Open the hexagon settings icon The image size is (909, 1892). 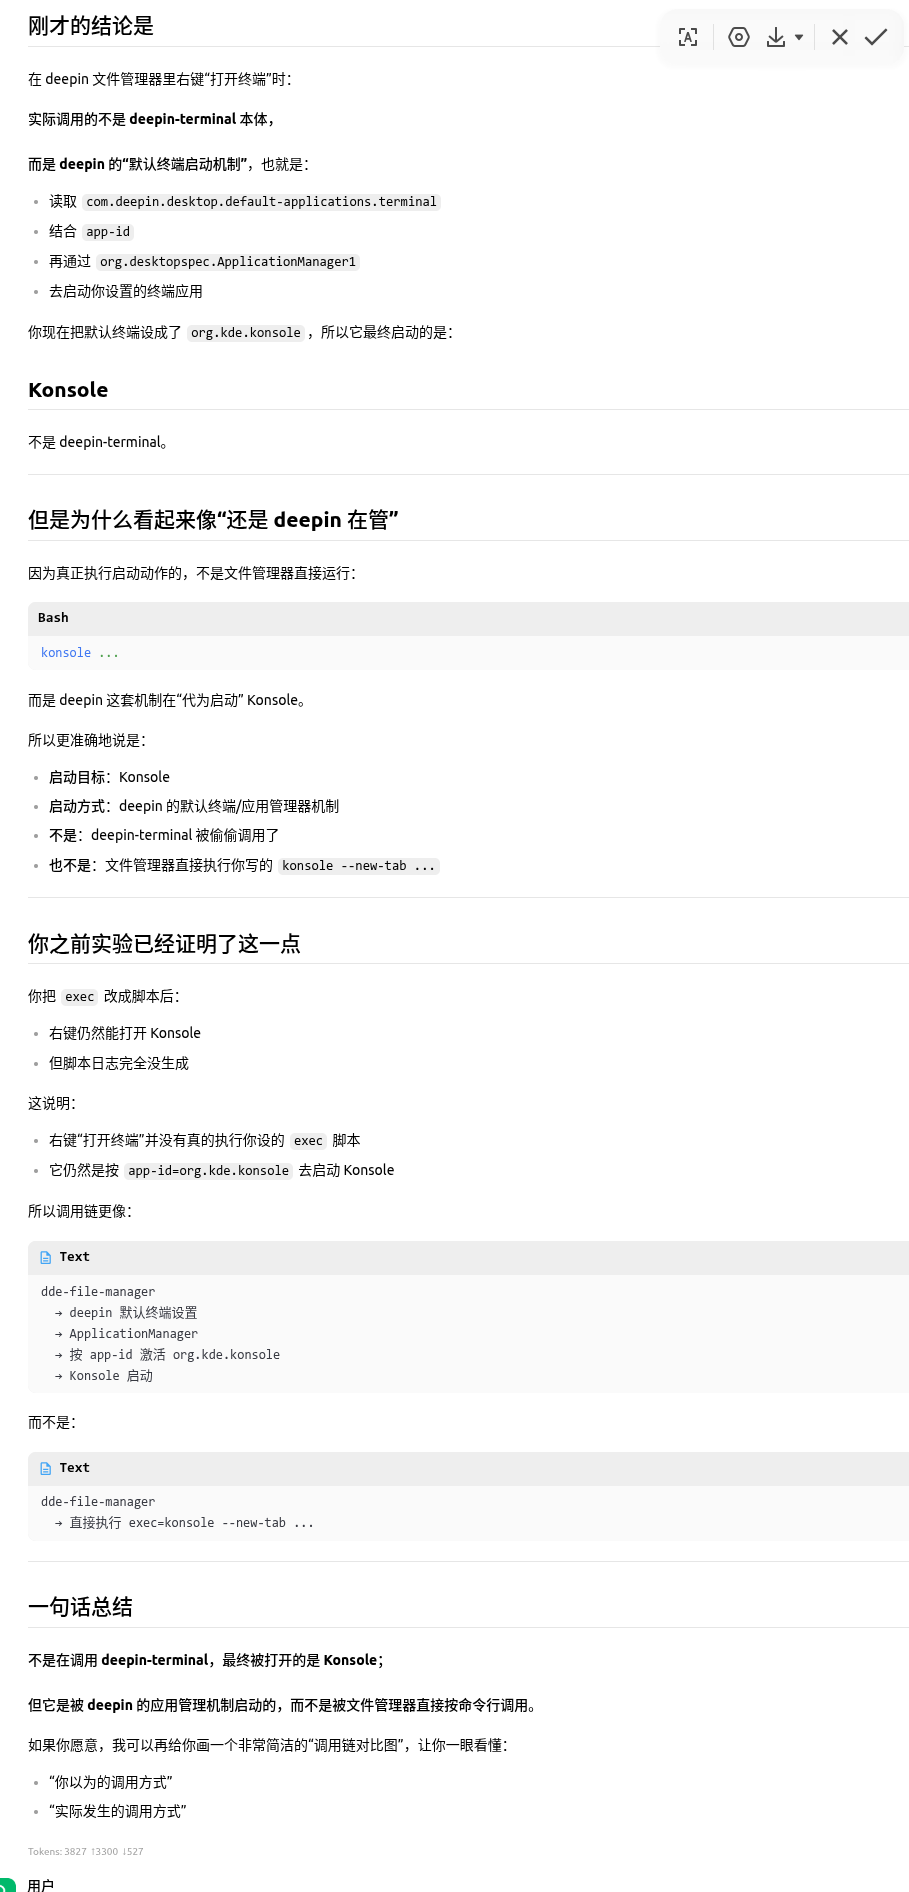[739, 38]
